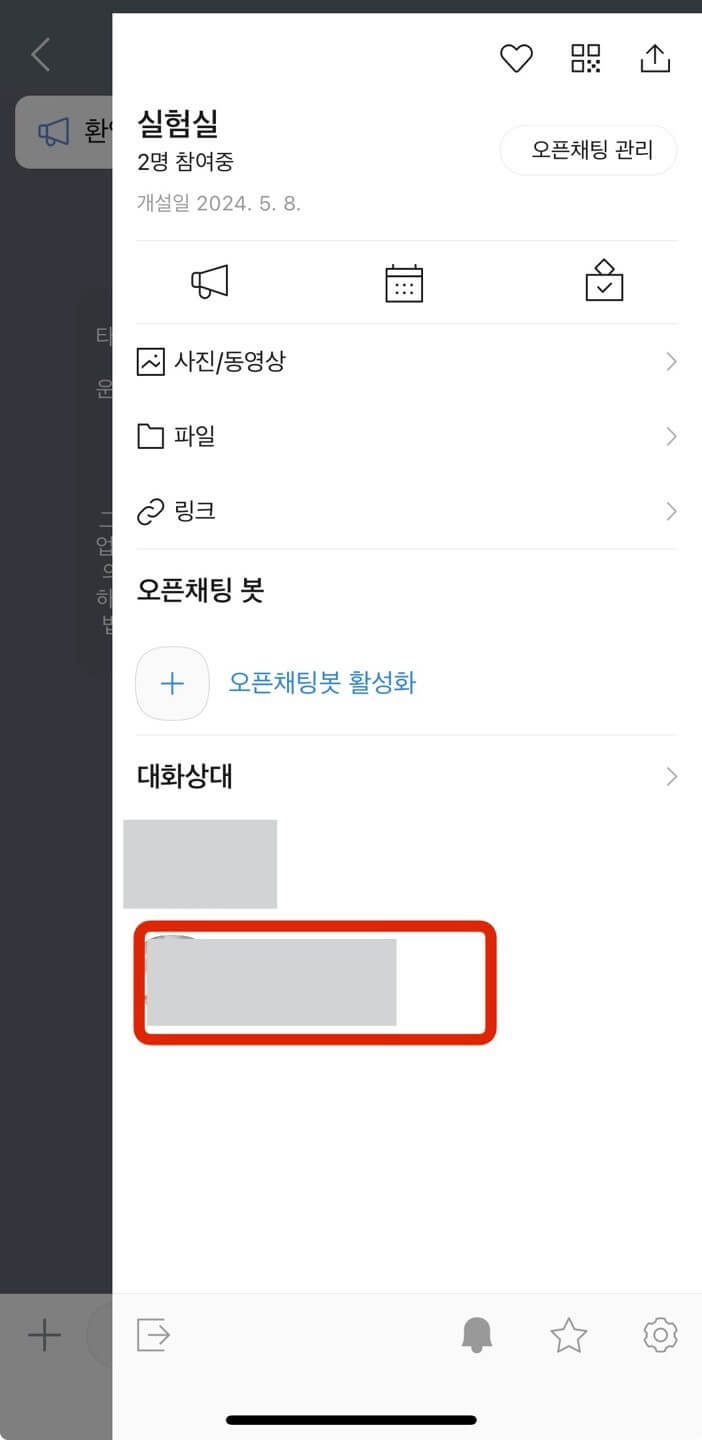Tap the leave chatroom exit icon
This screenshot has height=1440, width=702.
[x=153, y=1335]
